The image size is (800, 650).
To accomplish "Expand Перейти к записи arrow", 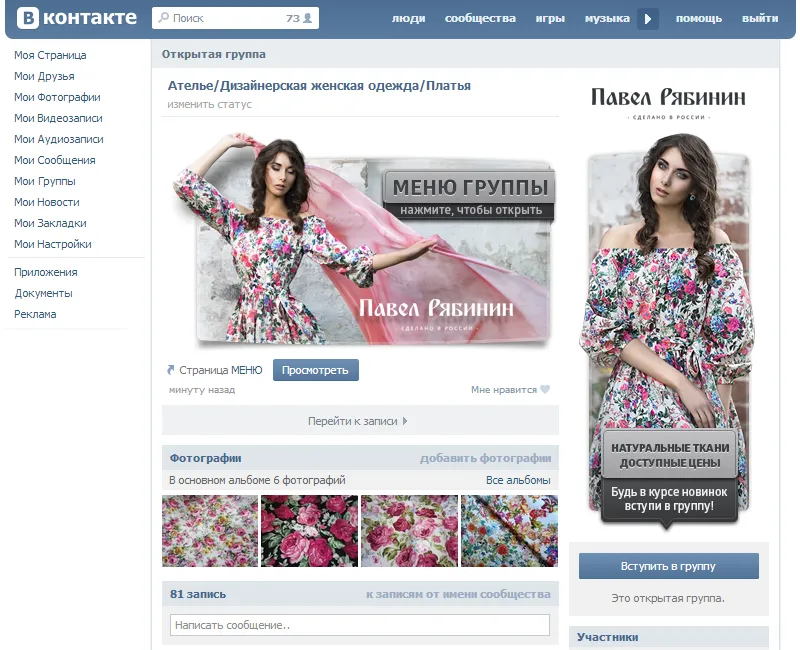I will pos(405,421).
